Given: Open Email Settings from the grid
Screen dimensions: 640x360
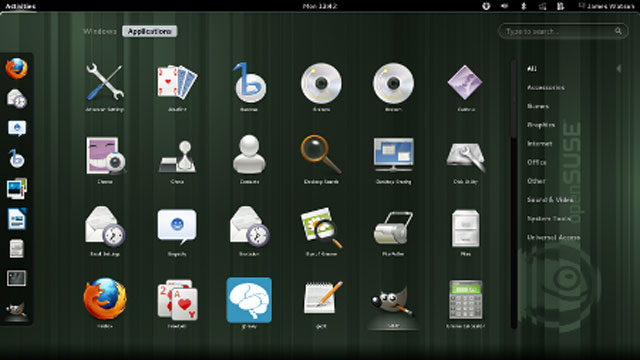Looking at the screenshot, I should 105,231.
